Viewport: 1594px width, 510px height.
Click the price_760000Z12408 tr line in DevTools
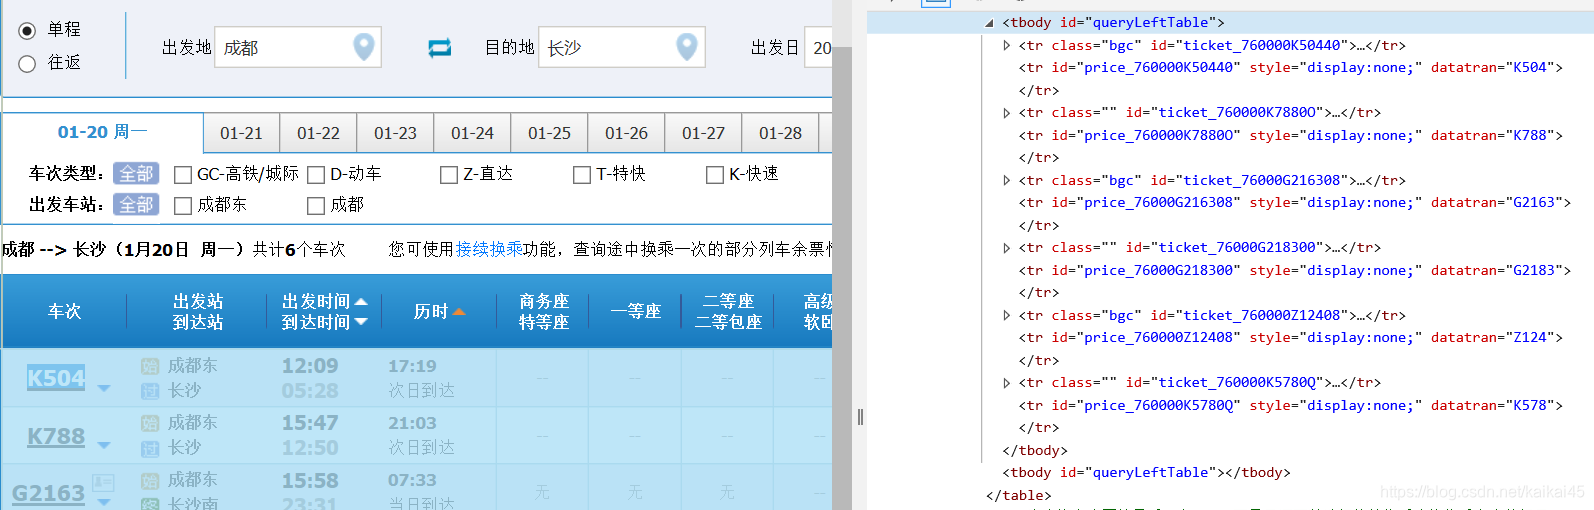[x=1290, y=338]
